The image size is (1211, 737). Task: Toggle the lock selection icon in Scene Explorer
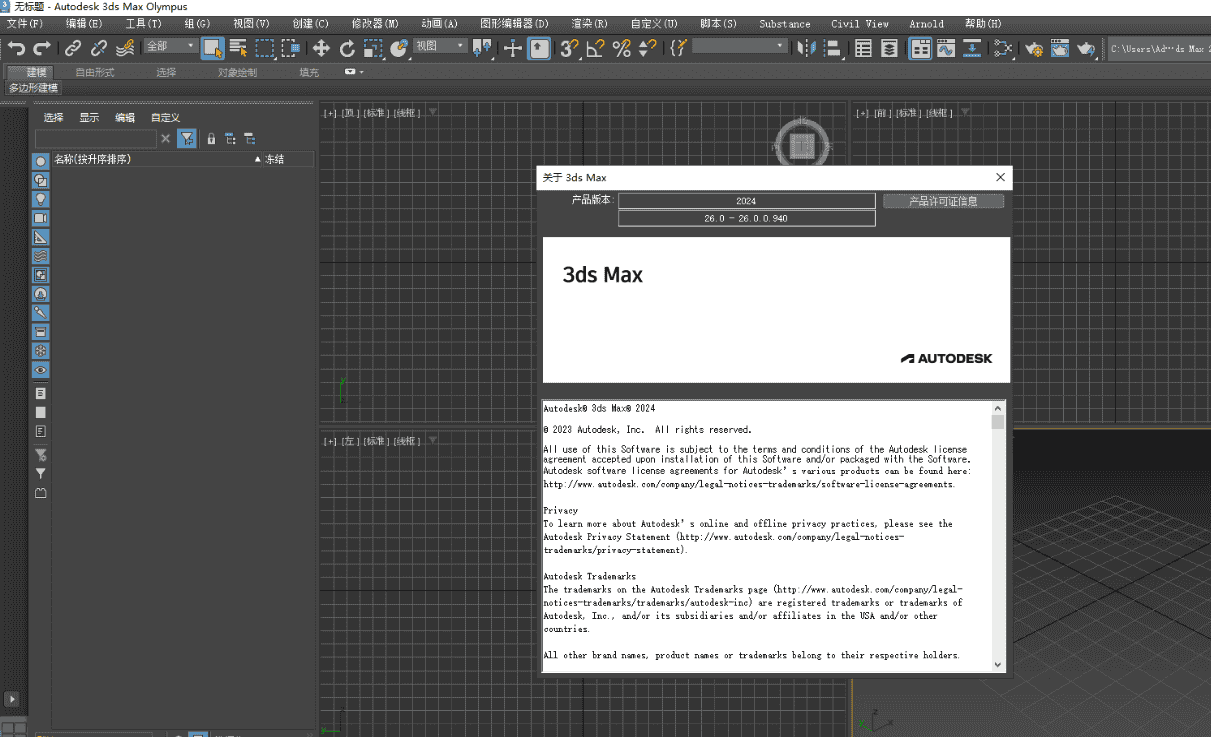click(x=211, y=138)
